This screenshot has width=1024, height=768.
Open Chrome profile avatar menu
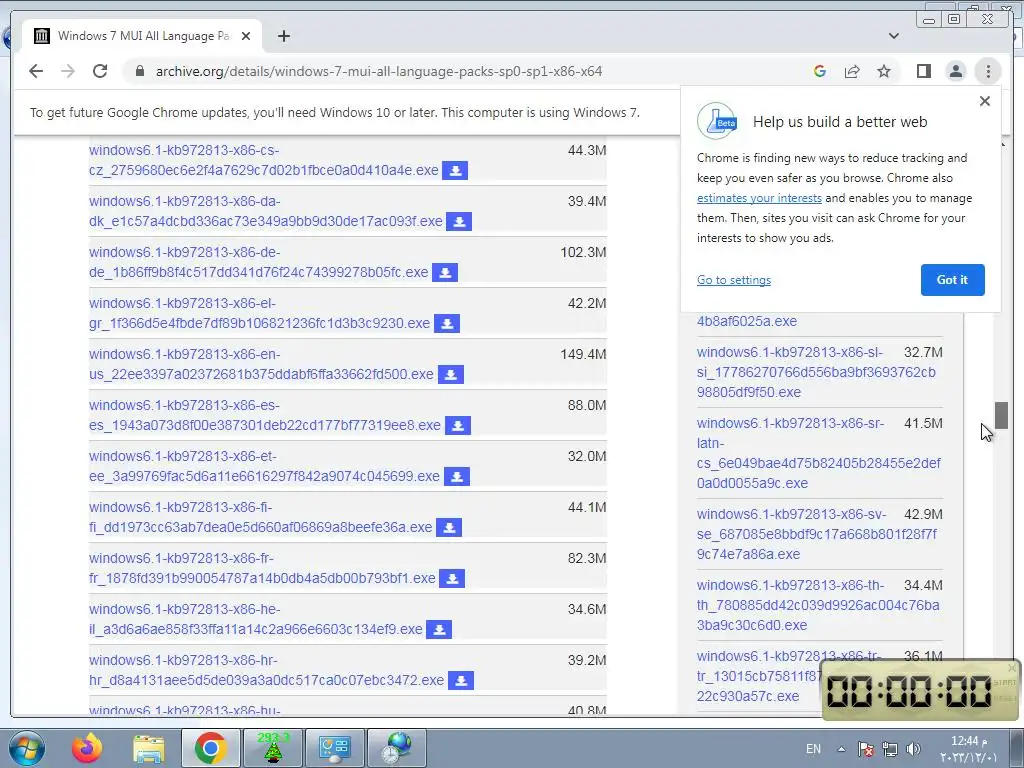click(955, 71)
